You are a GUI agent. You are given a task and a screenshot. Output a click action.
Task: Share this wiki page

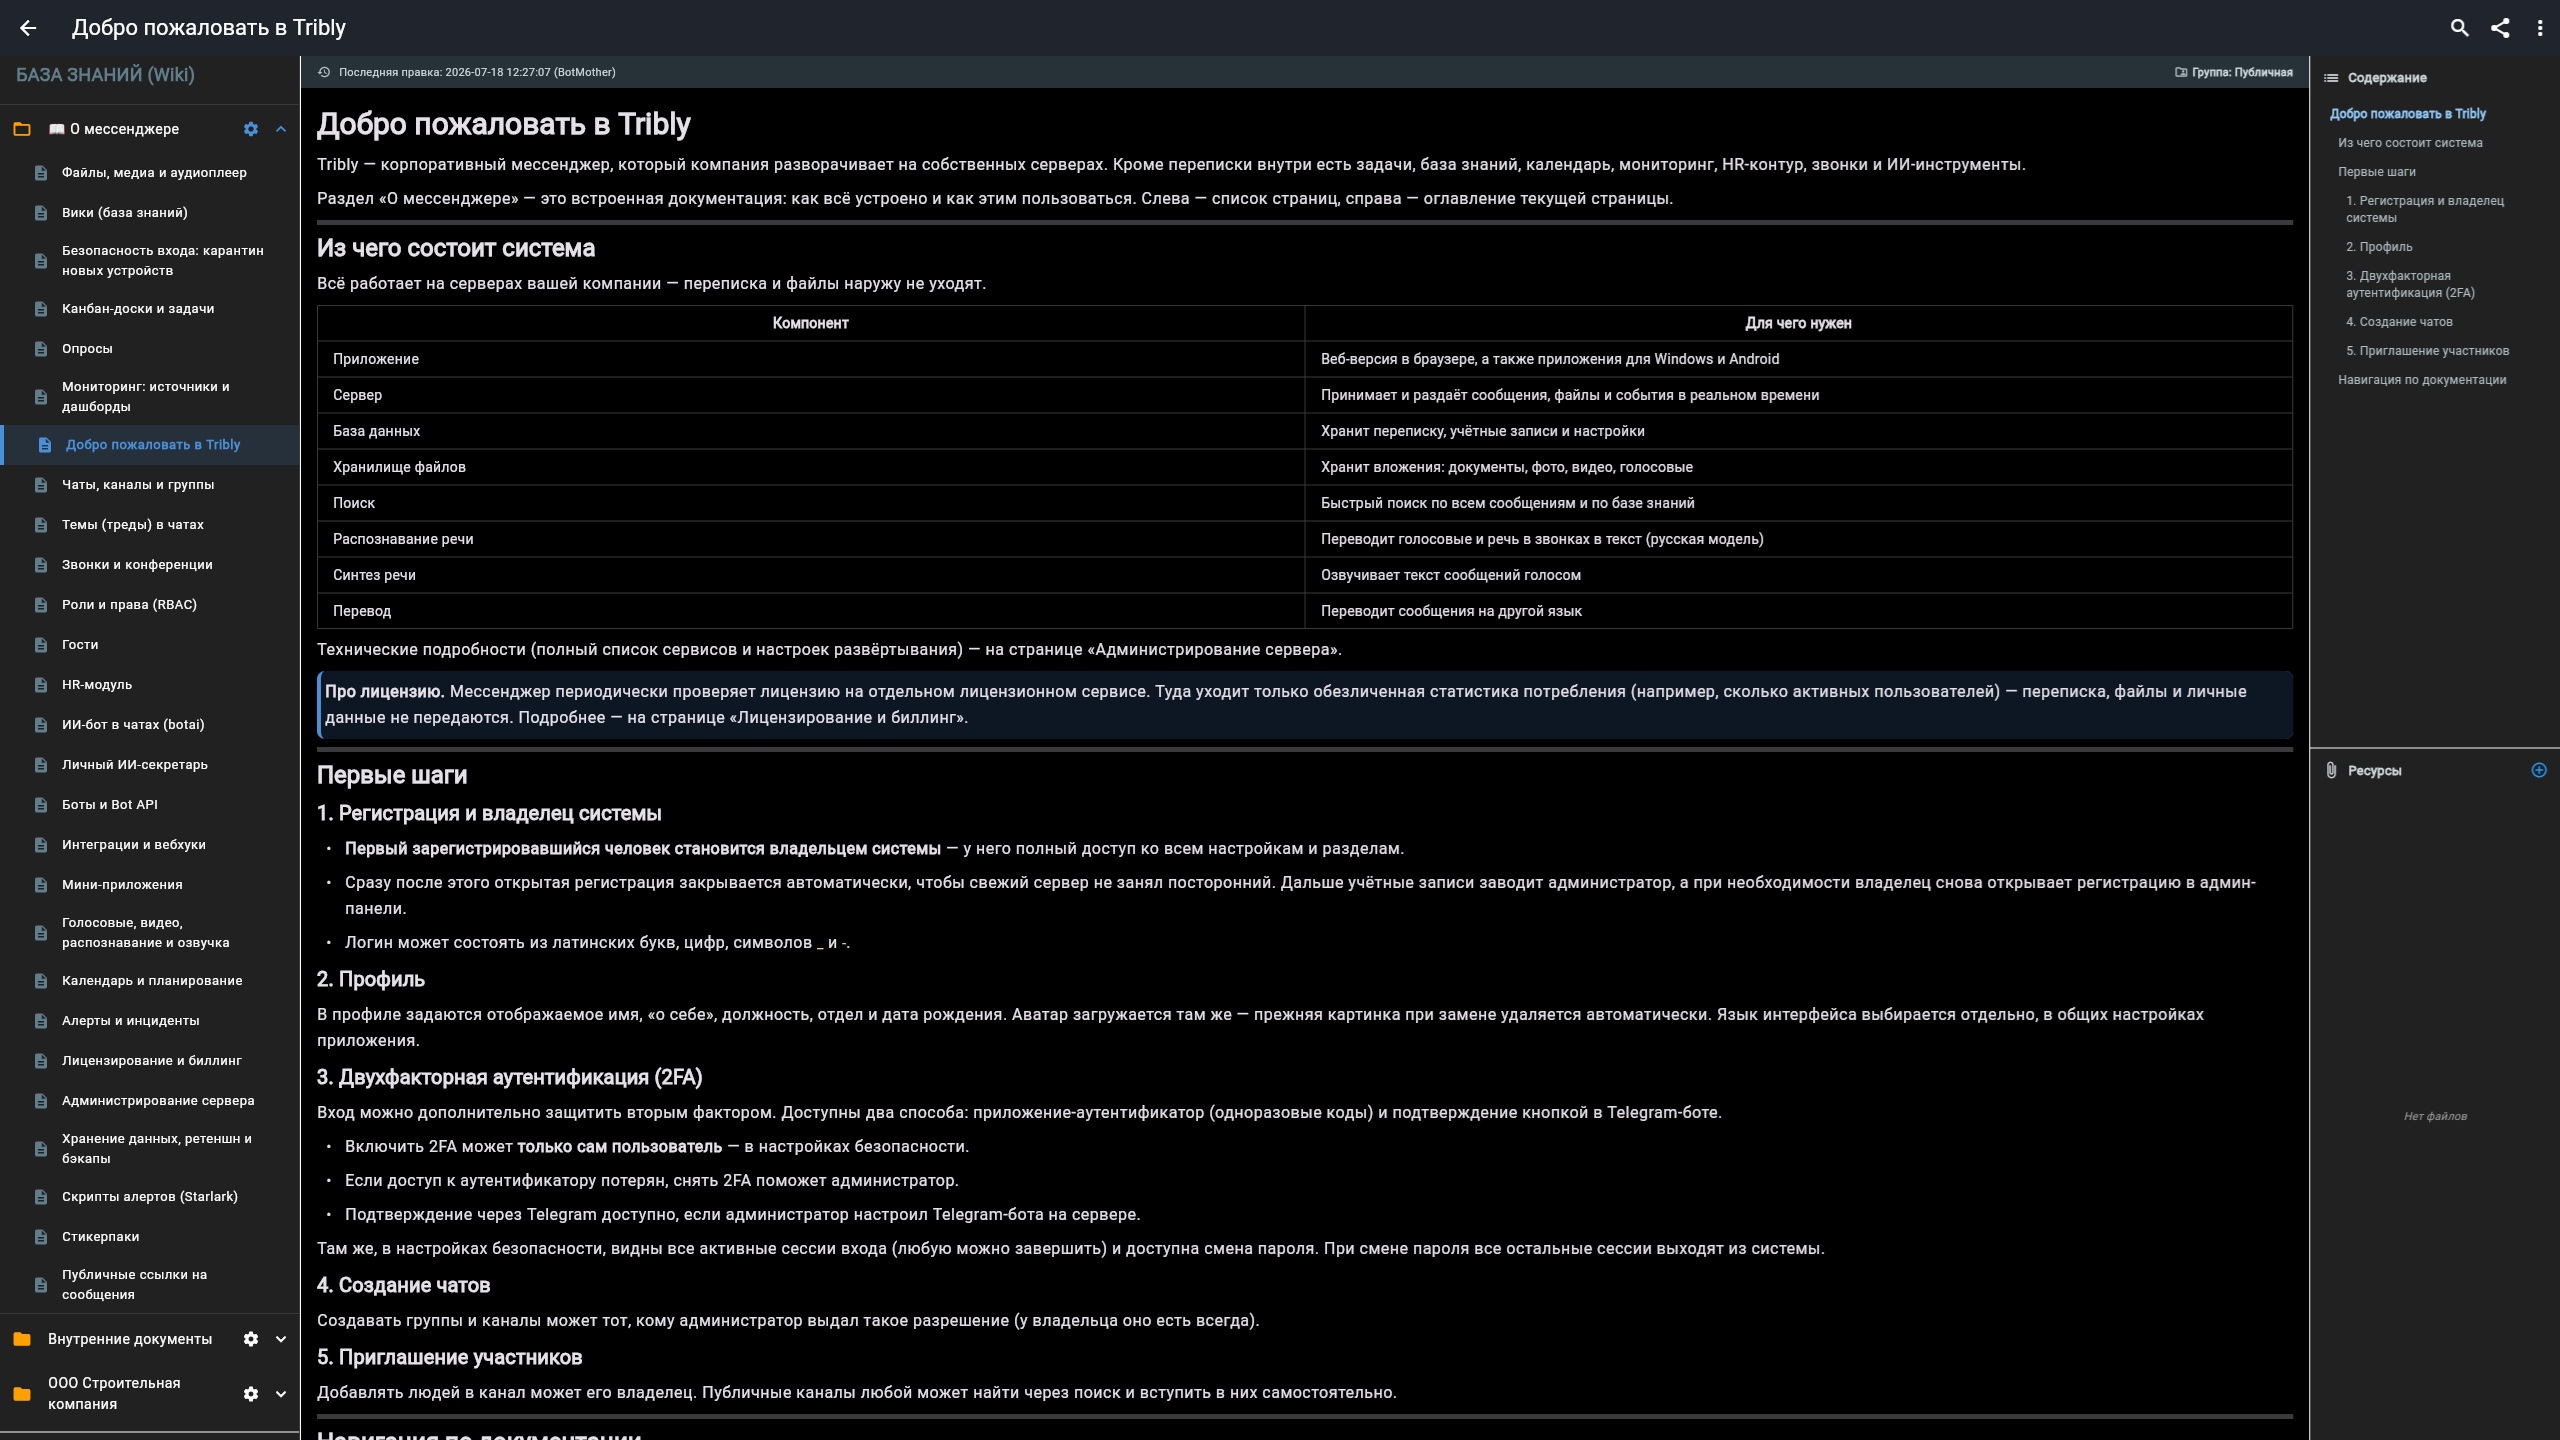coord(2500,28)
